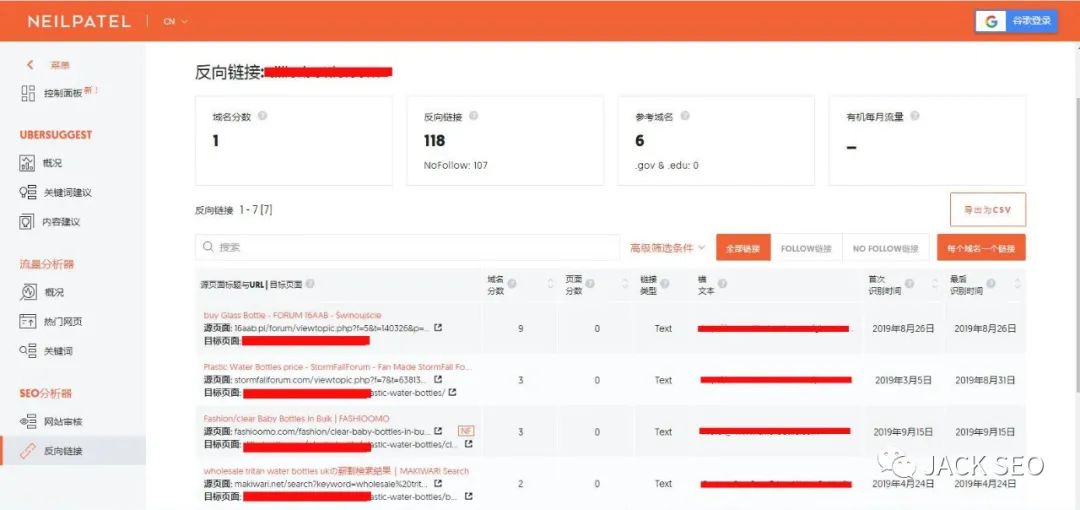
Task: Toggle 每个域名一个链接 filter button
Action: [x=981, y=248]
